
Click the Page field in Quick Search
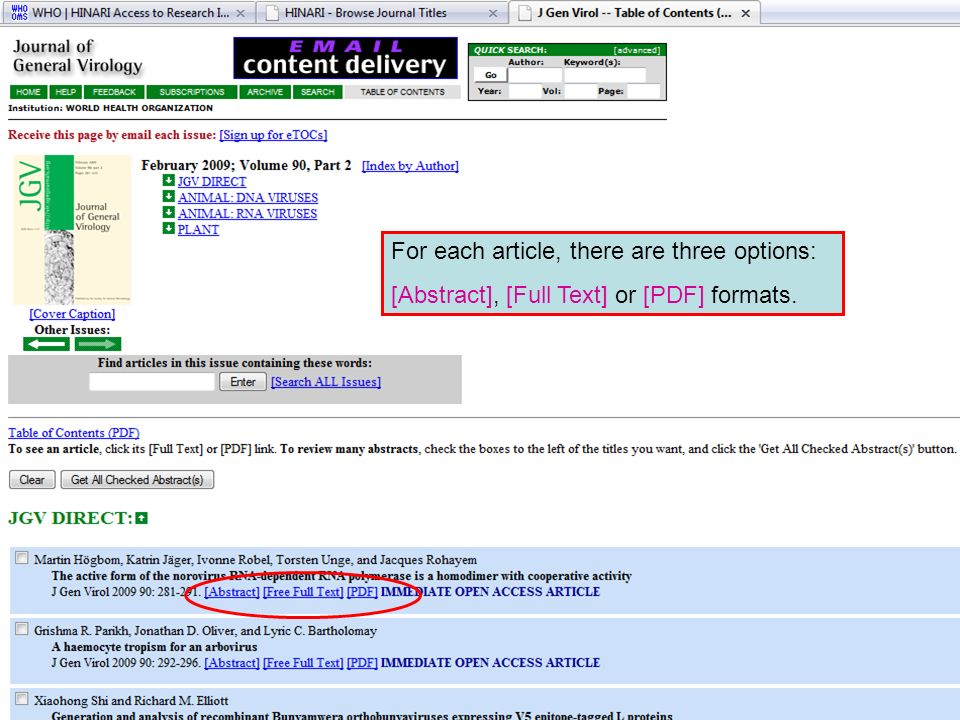pyautogui.click(x=643, y=92)
